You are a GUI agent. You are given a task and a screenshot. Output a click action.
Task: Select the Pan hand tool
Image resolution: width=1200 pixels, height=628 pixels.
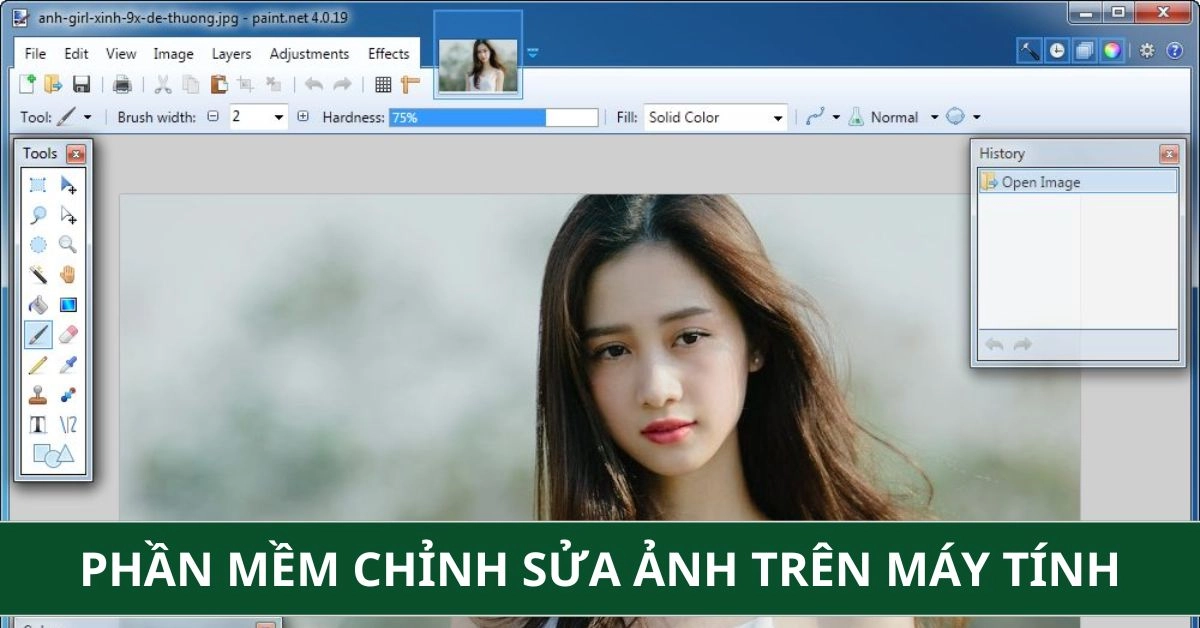(68, 274)
